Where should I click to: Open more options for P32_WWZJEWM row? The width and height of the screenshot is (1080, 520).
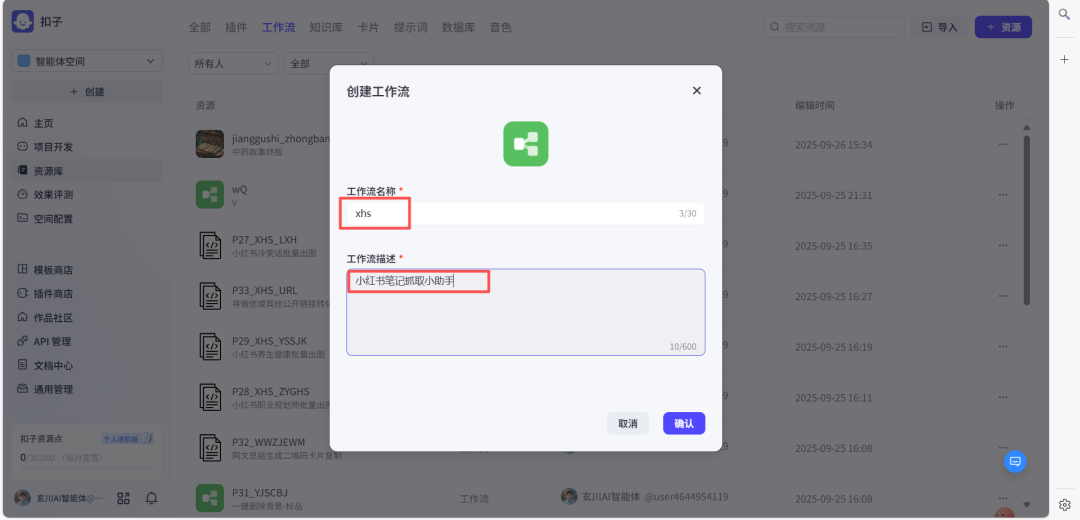[1004, 448]
